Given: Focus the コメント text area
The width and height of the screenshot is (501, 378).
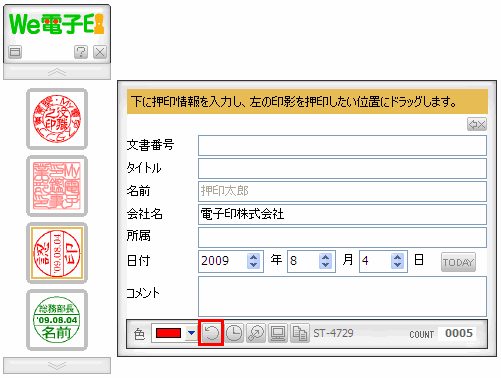Looking at the screenshot, I should tap(342, 296).
